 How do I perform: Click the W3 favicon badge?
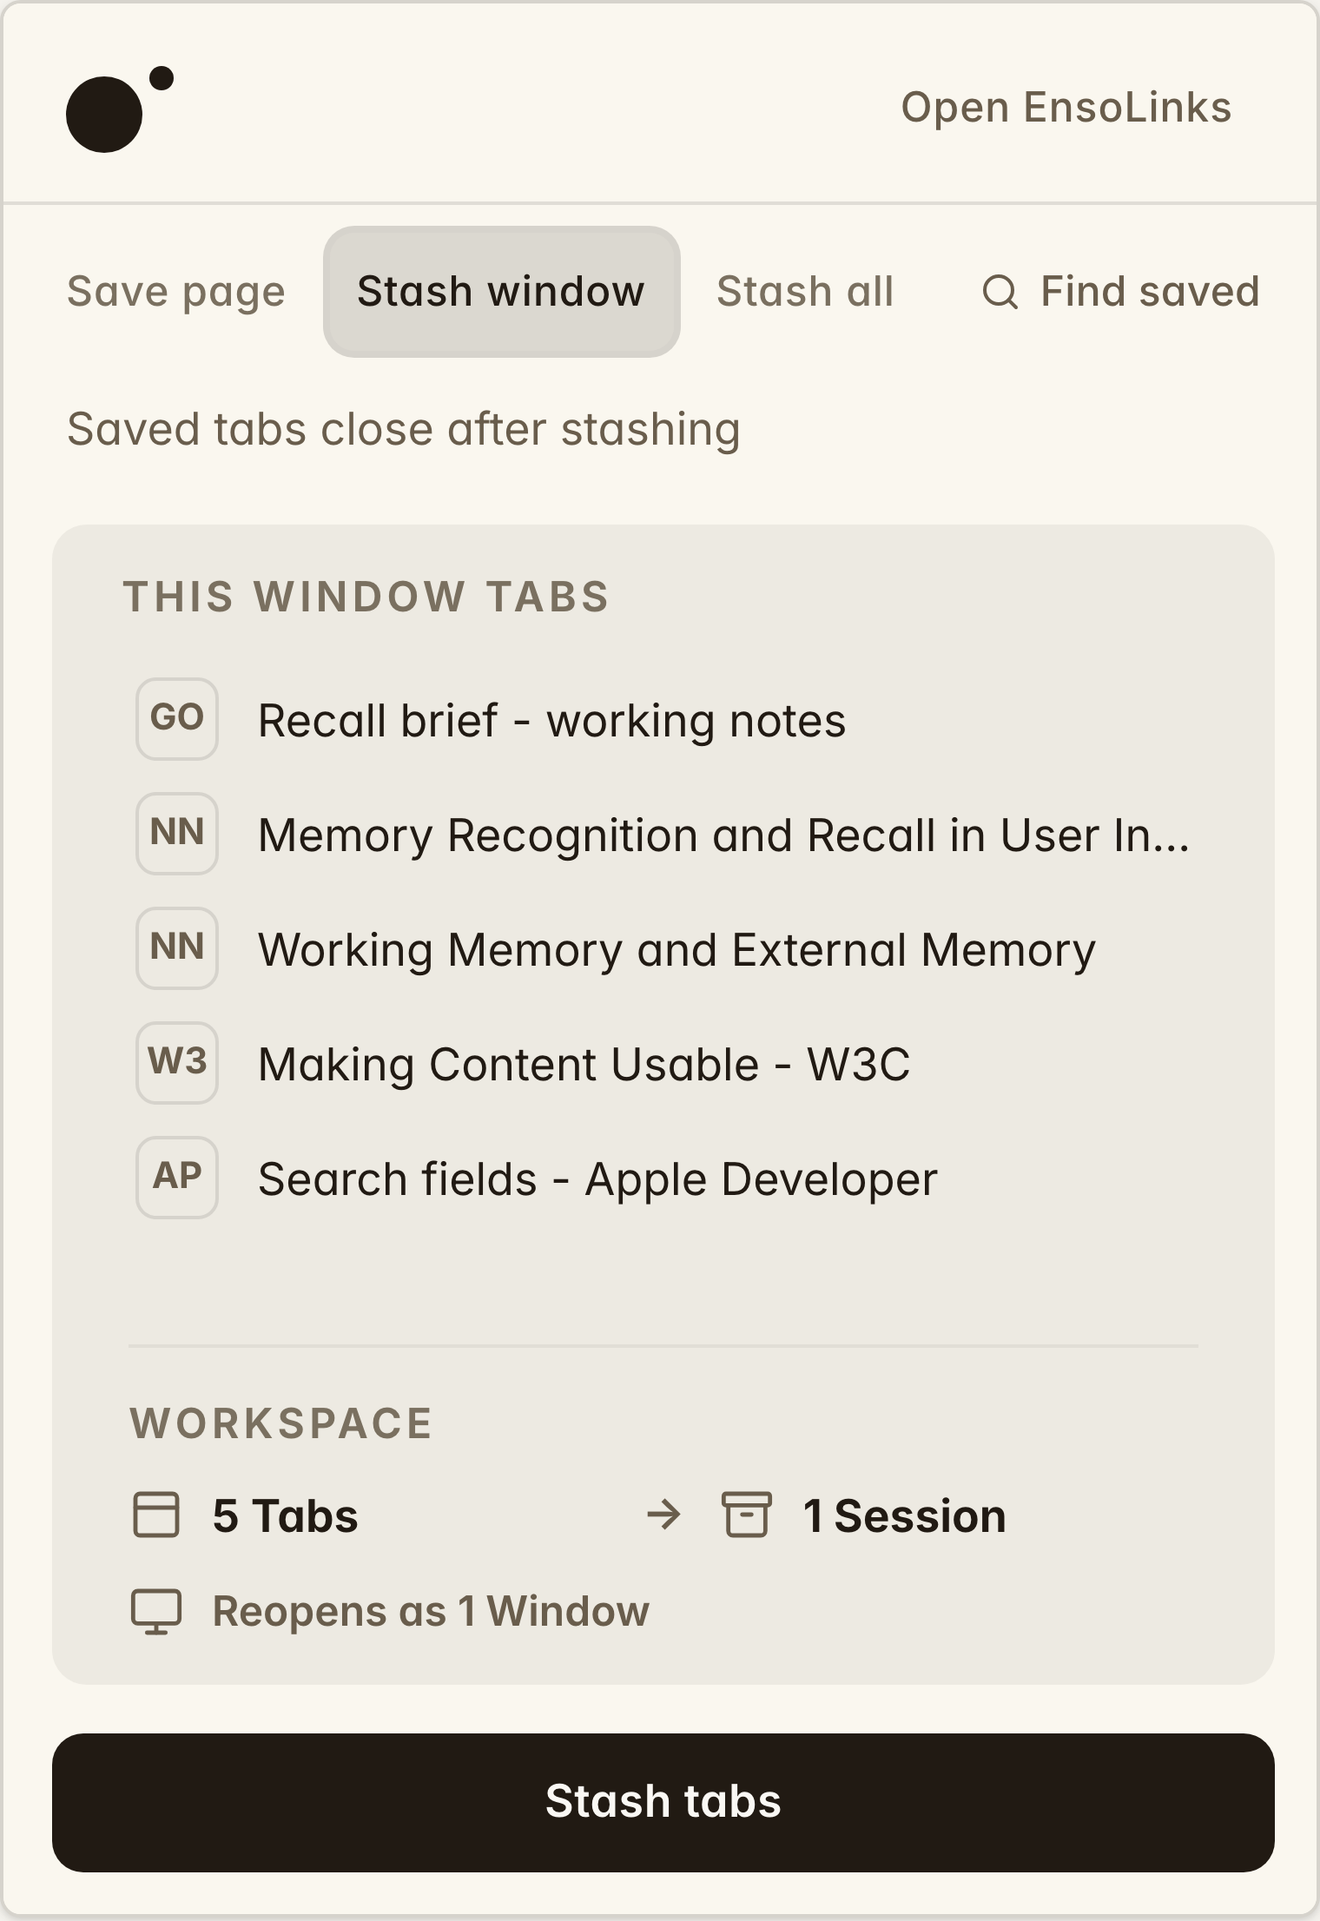pos(177,1062)
